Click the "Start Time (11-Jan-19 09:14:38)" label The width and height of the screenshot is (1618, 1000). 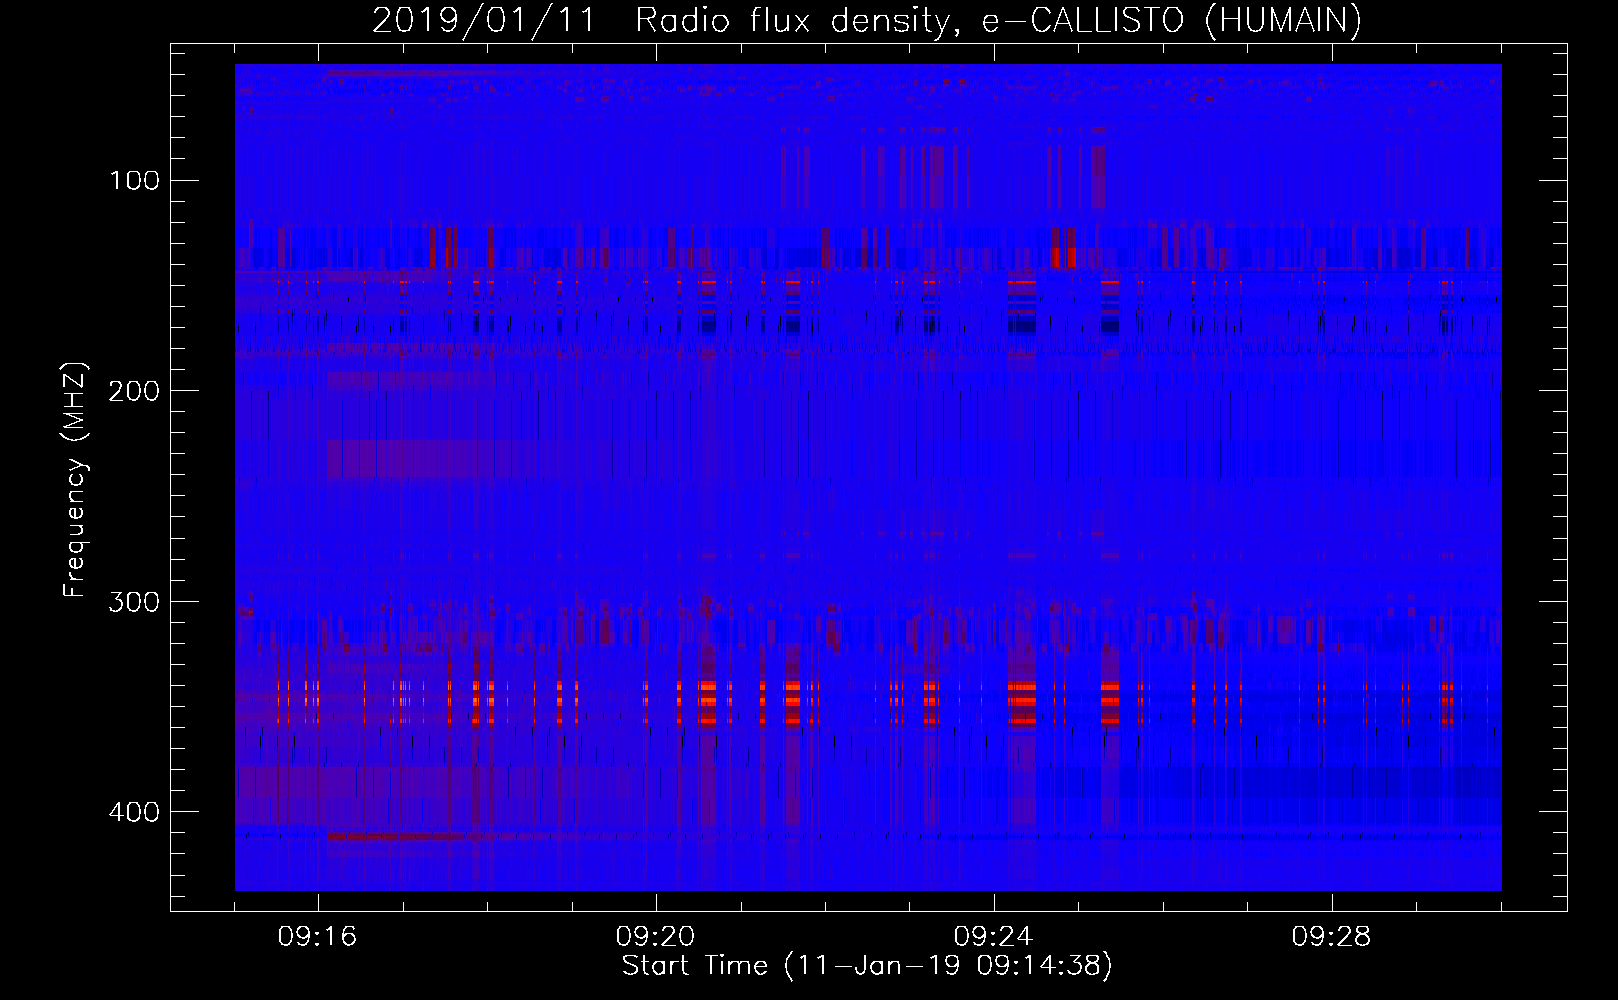(867, 966)
